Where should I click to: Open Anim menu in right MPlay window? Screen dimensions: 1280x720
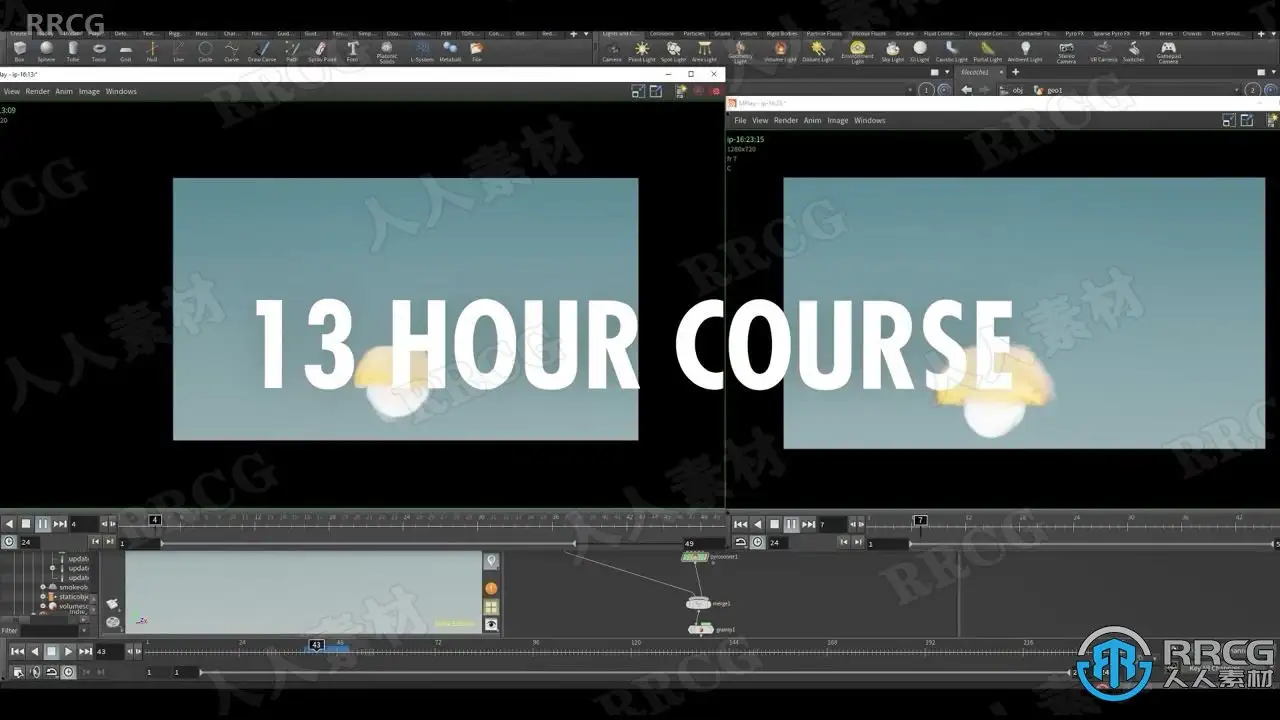click(813, 120)
